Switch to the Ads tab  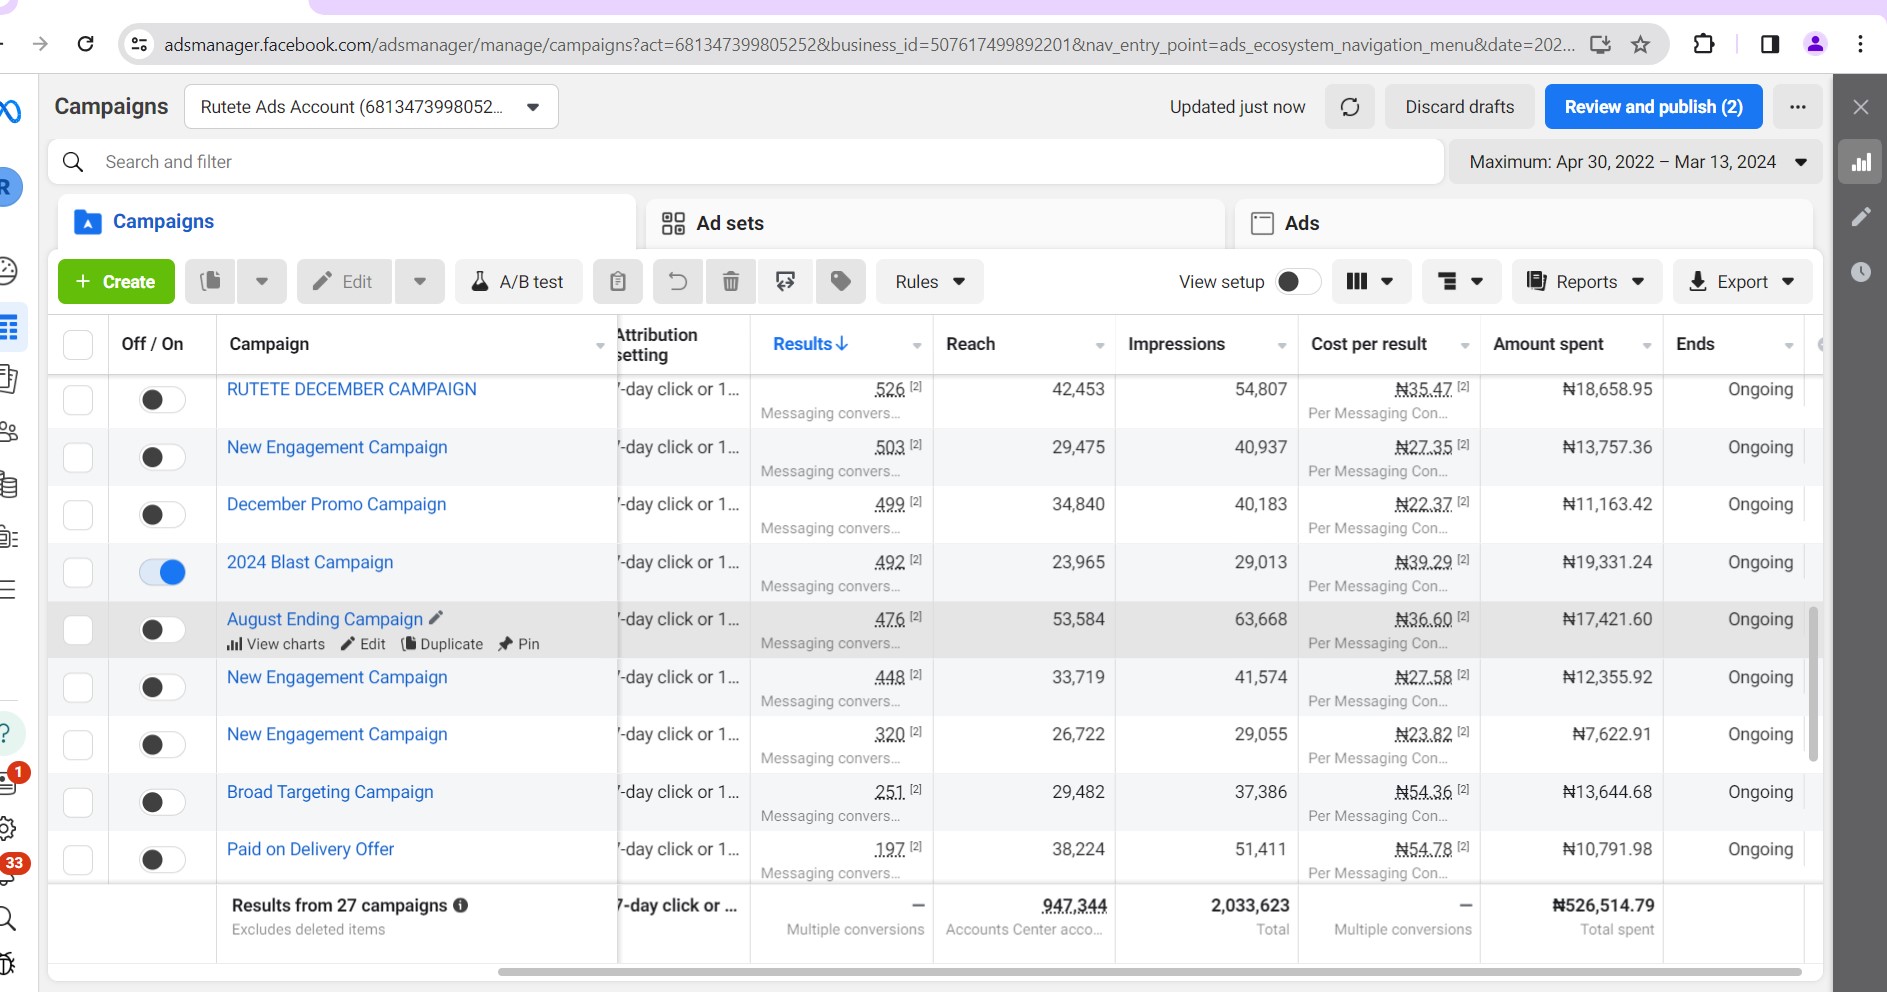1300,223
